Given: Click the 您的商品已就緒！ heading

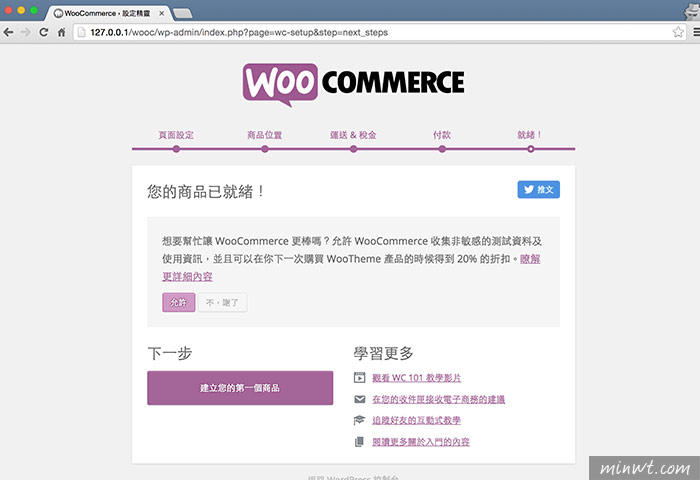Looking at the screenshot, I should [x=206, y=192].
